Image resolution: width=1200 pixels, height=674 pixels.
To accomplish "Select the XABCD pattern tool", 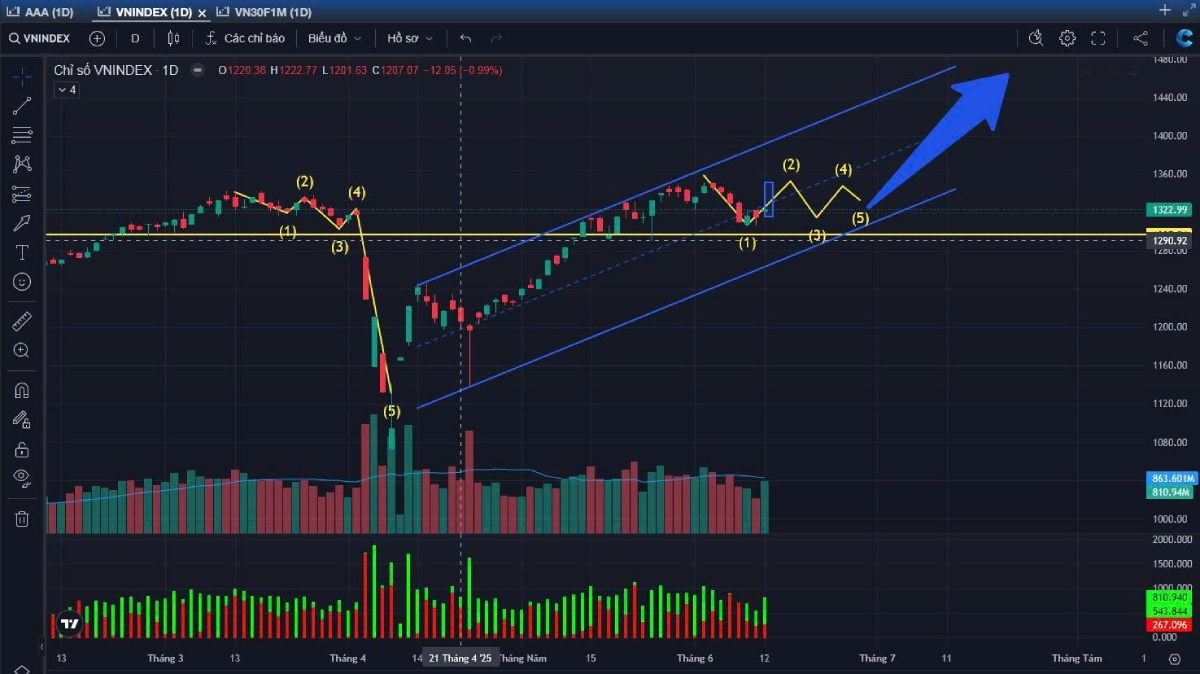I will coord(22,164).
